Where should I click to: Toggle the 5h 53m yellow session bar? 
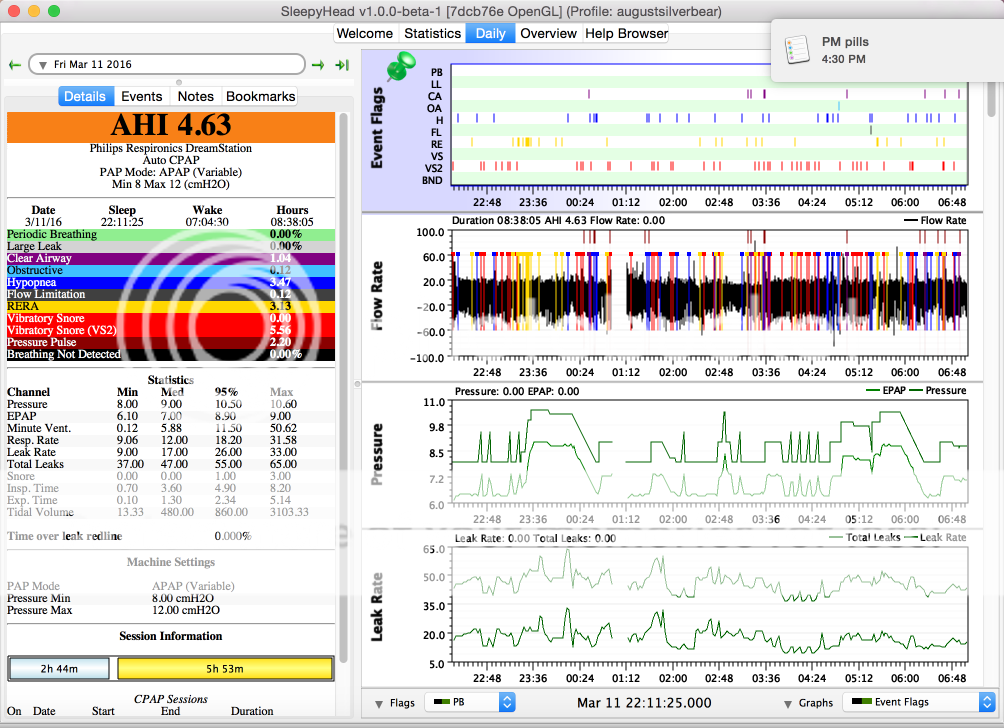click(x=224, y=668)
